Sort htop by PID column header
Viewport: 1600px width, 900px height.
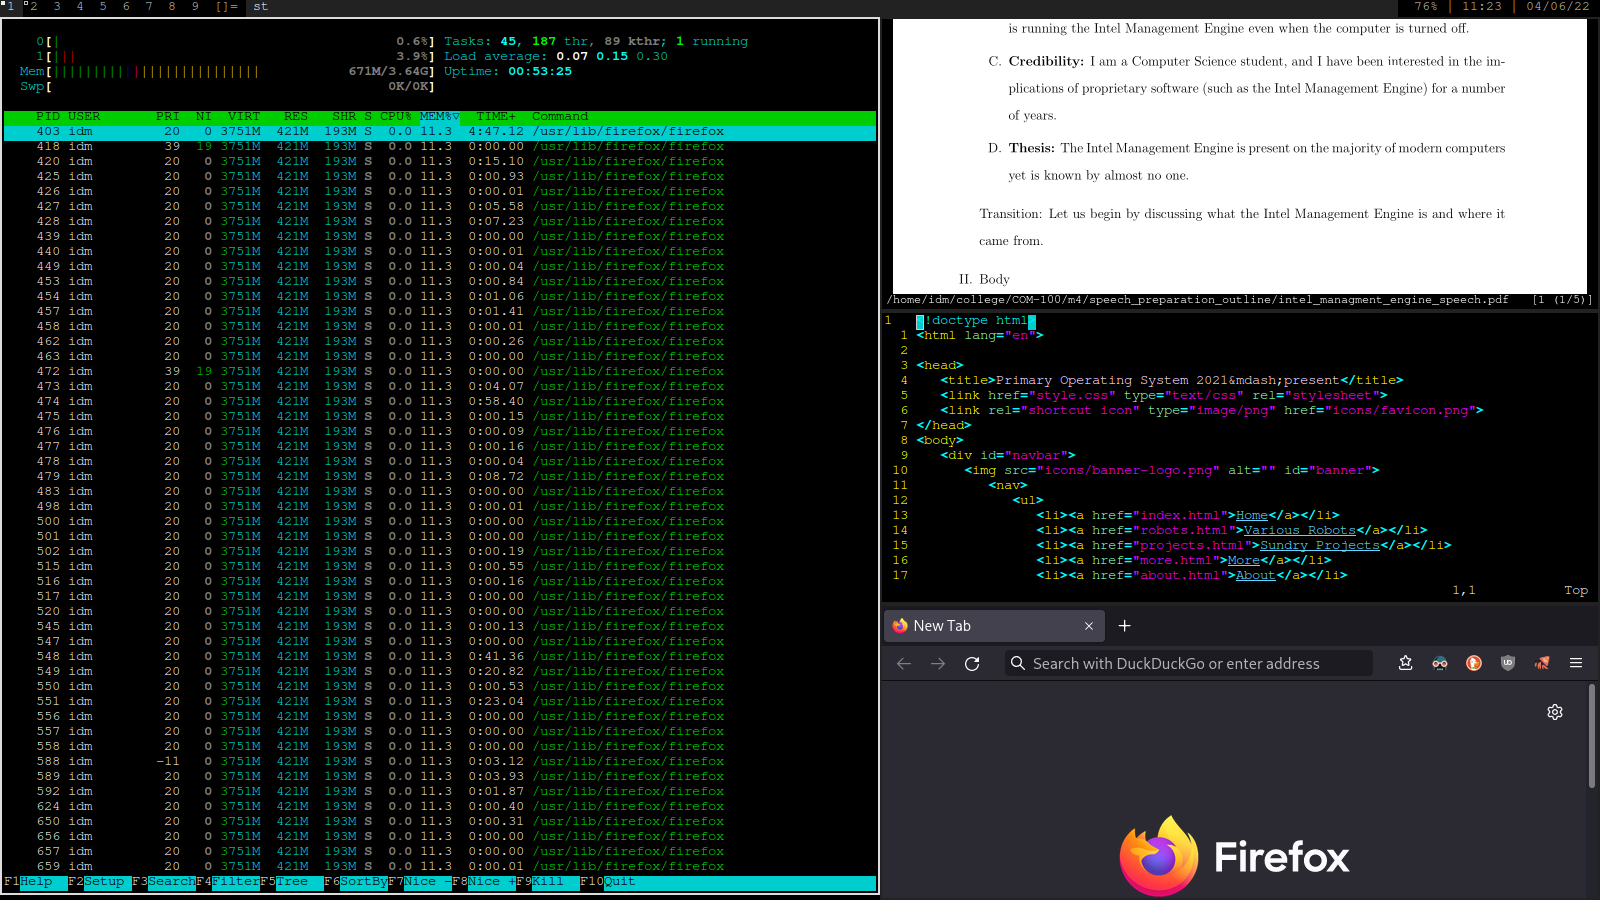[48, 117]
